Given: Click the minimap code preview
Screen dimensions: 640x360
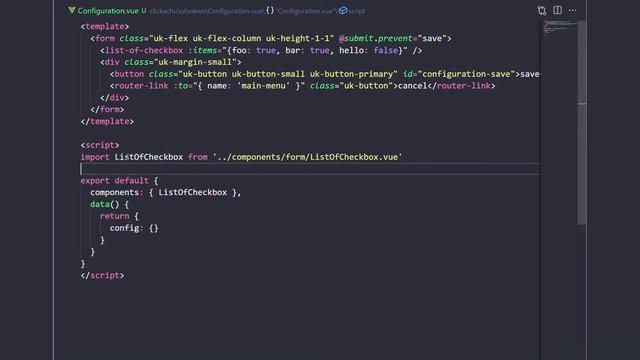Looking at the screenshot, I should 559,27.
